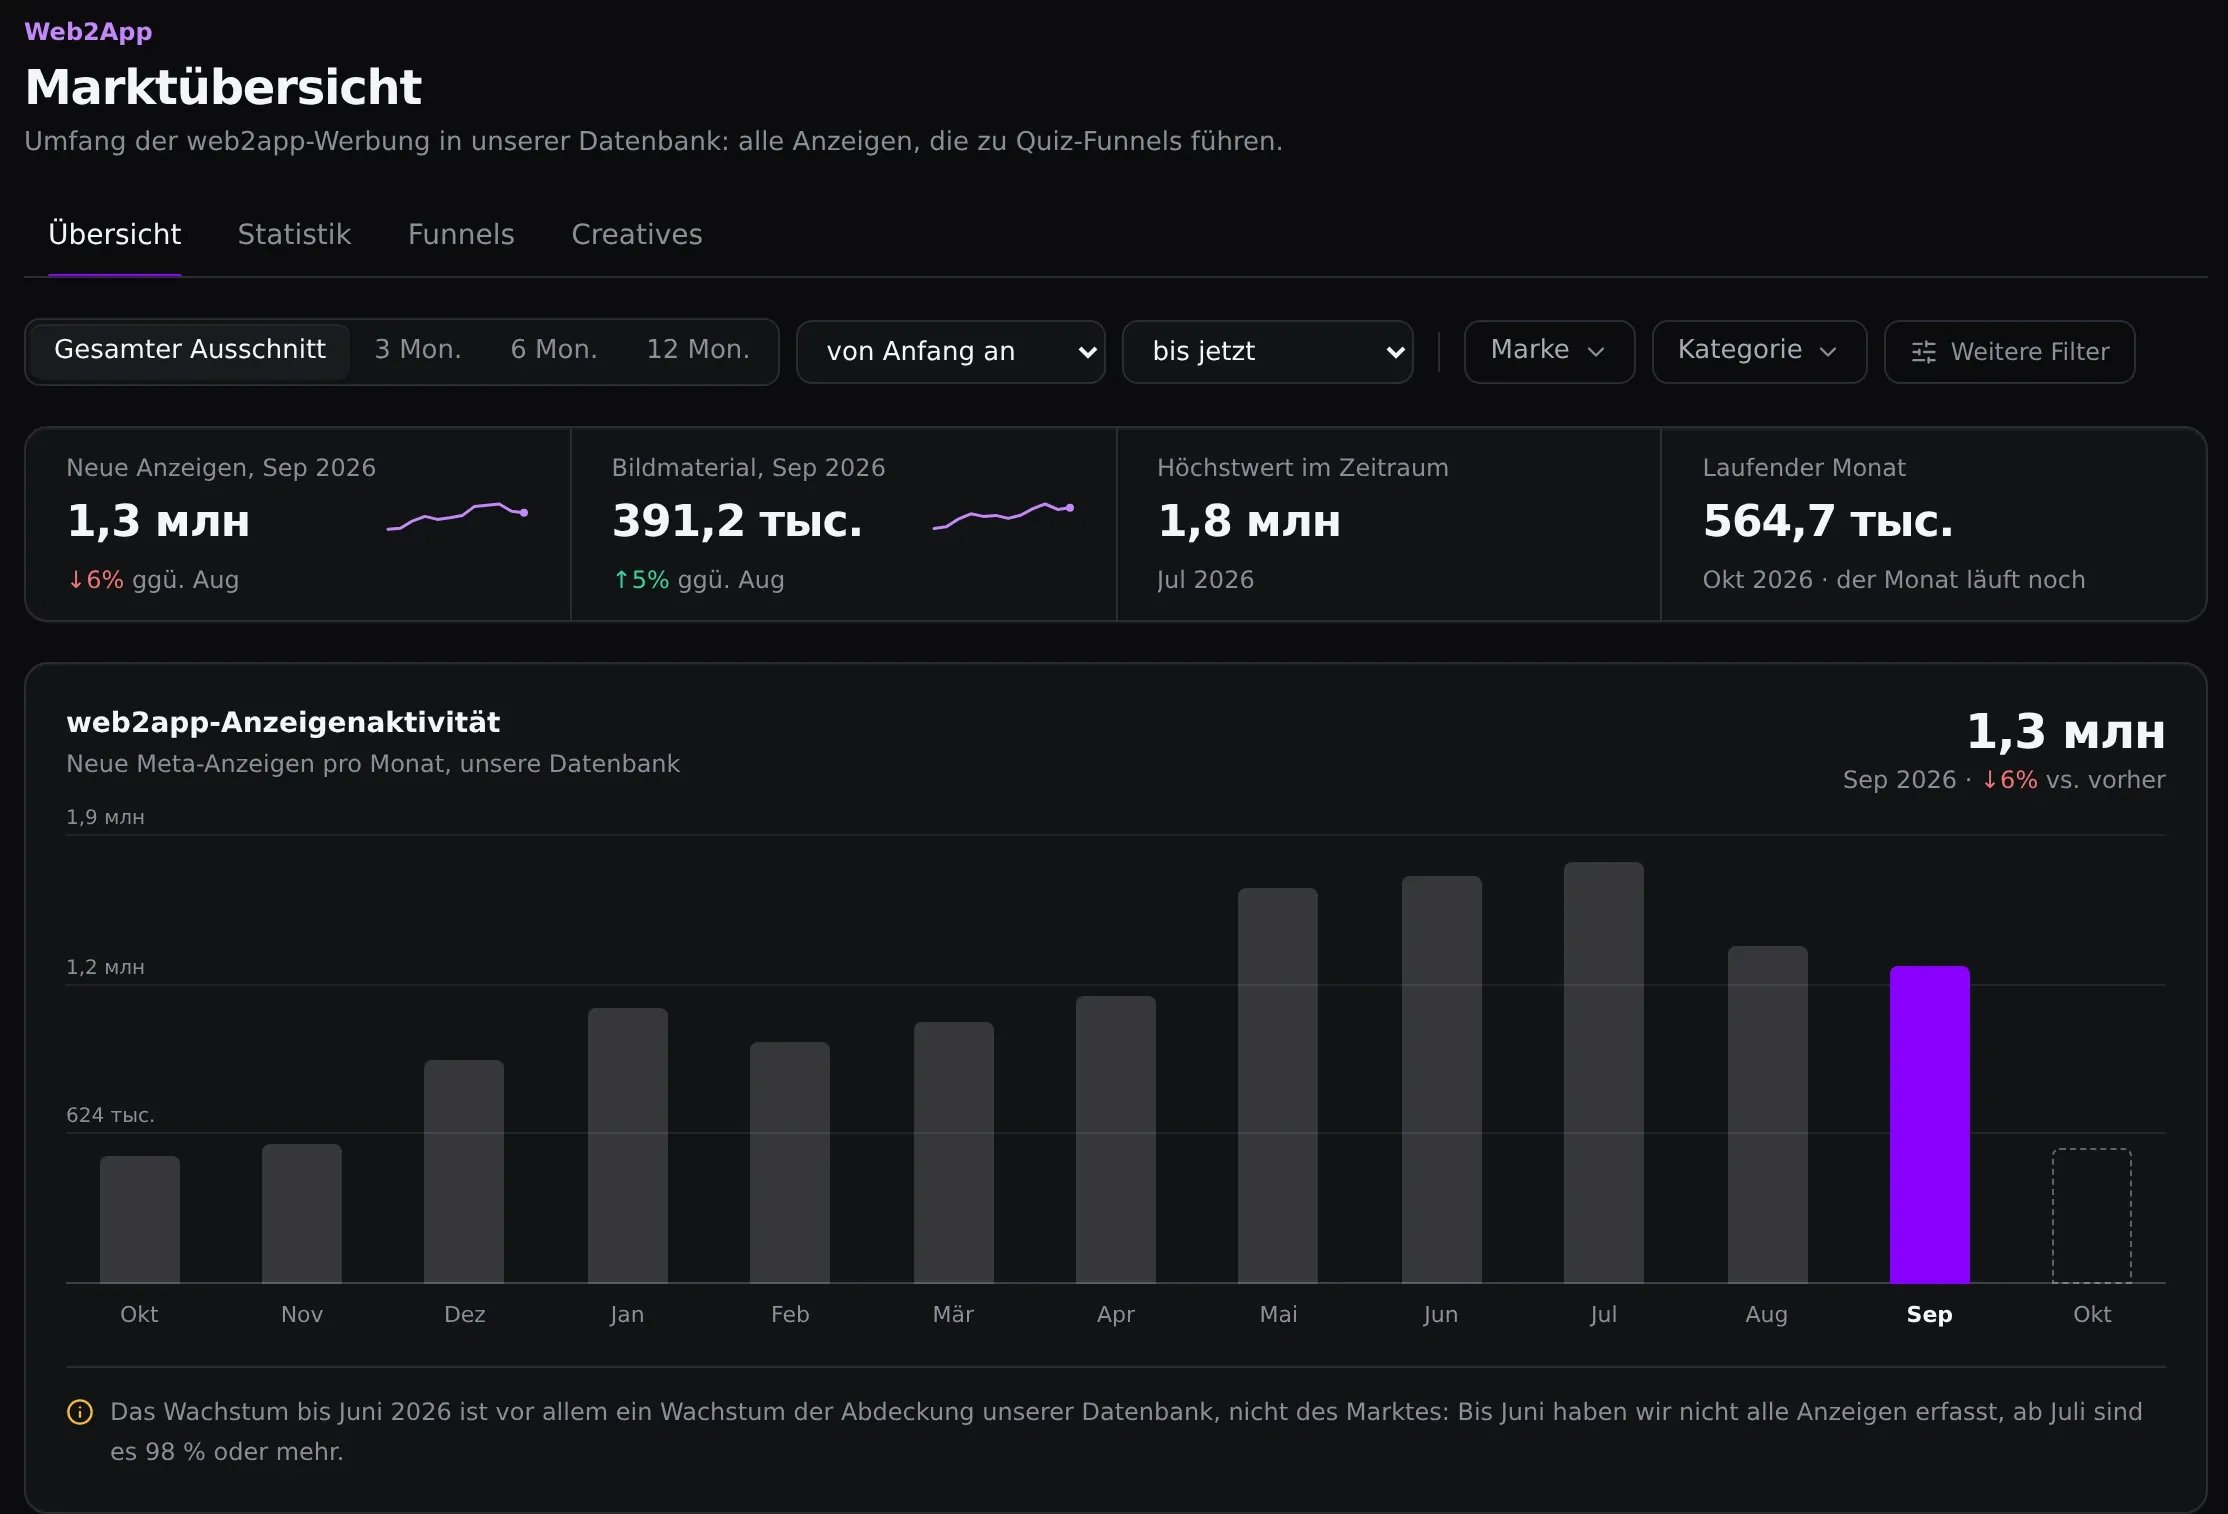Screen dimensions: 2228x1514
Task: Click the '1,9 млн' axis label
Action: [105, 817]
